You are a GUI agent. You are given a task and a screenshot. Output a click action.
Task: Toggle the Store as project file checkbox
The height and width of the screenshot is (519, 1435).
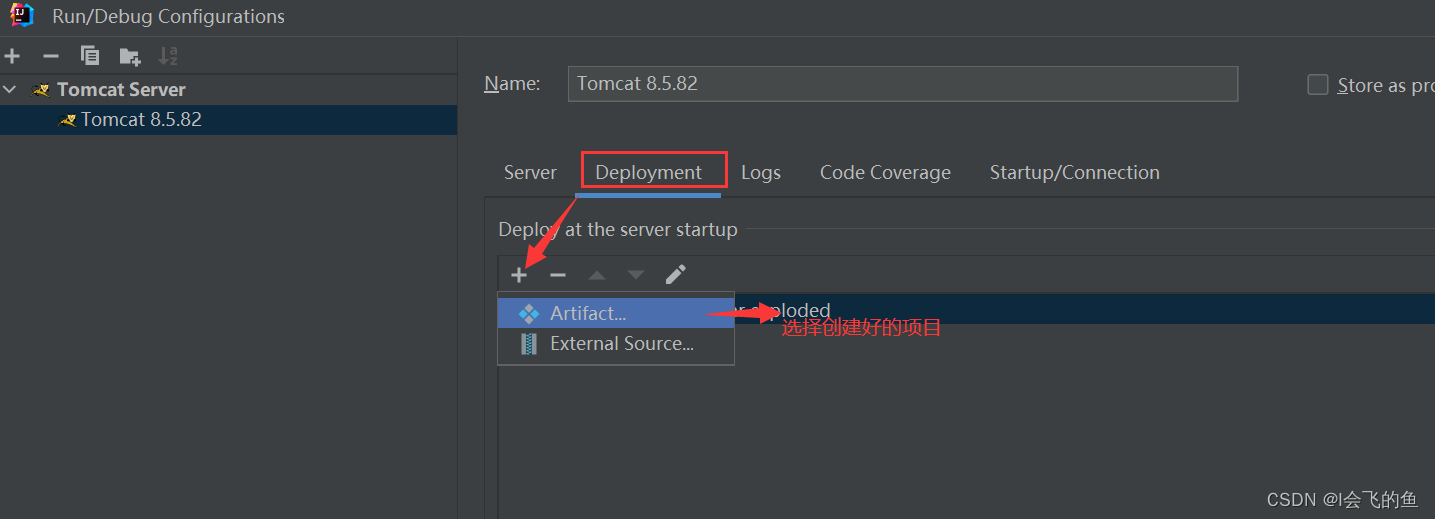tap(1318, 85)
